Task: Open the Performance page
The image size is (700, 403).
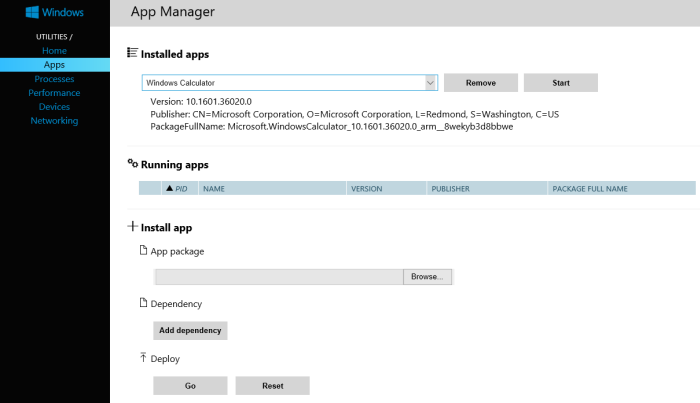Action: (x=54, y=92)
